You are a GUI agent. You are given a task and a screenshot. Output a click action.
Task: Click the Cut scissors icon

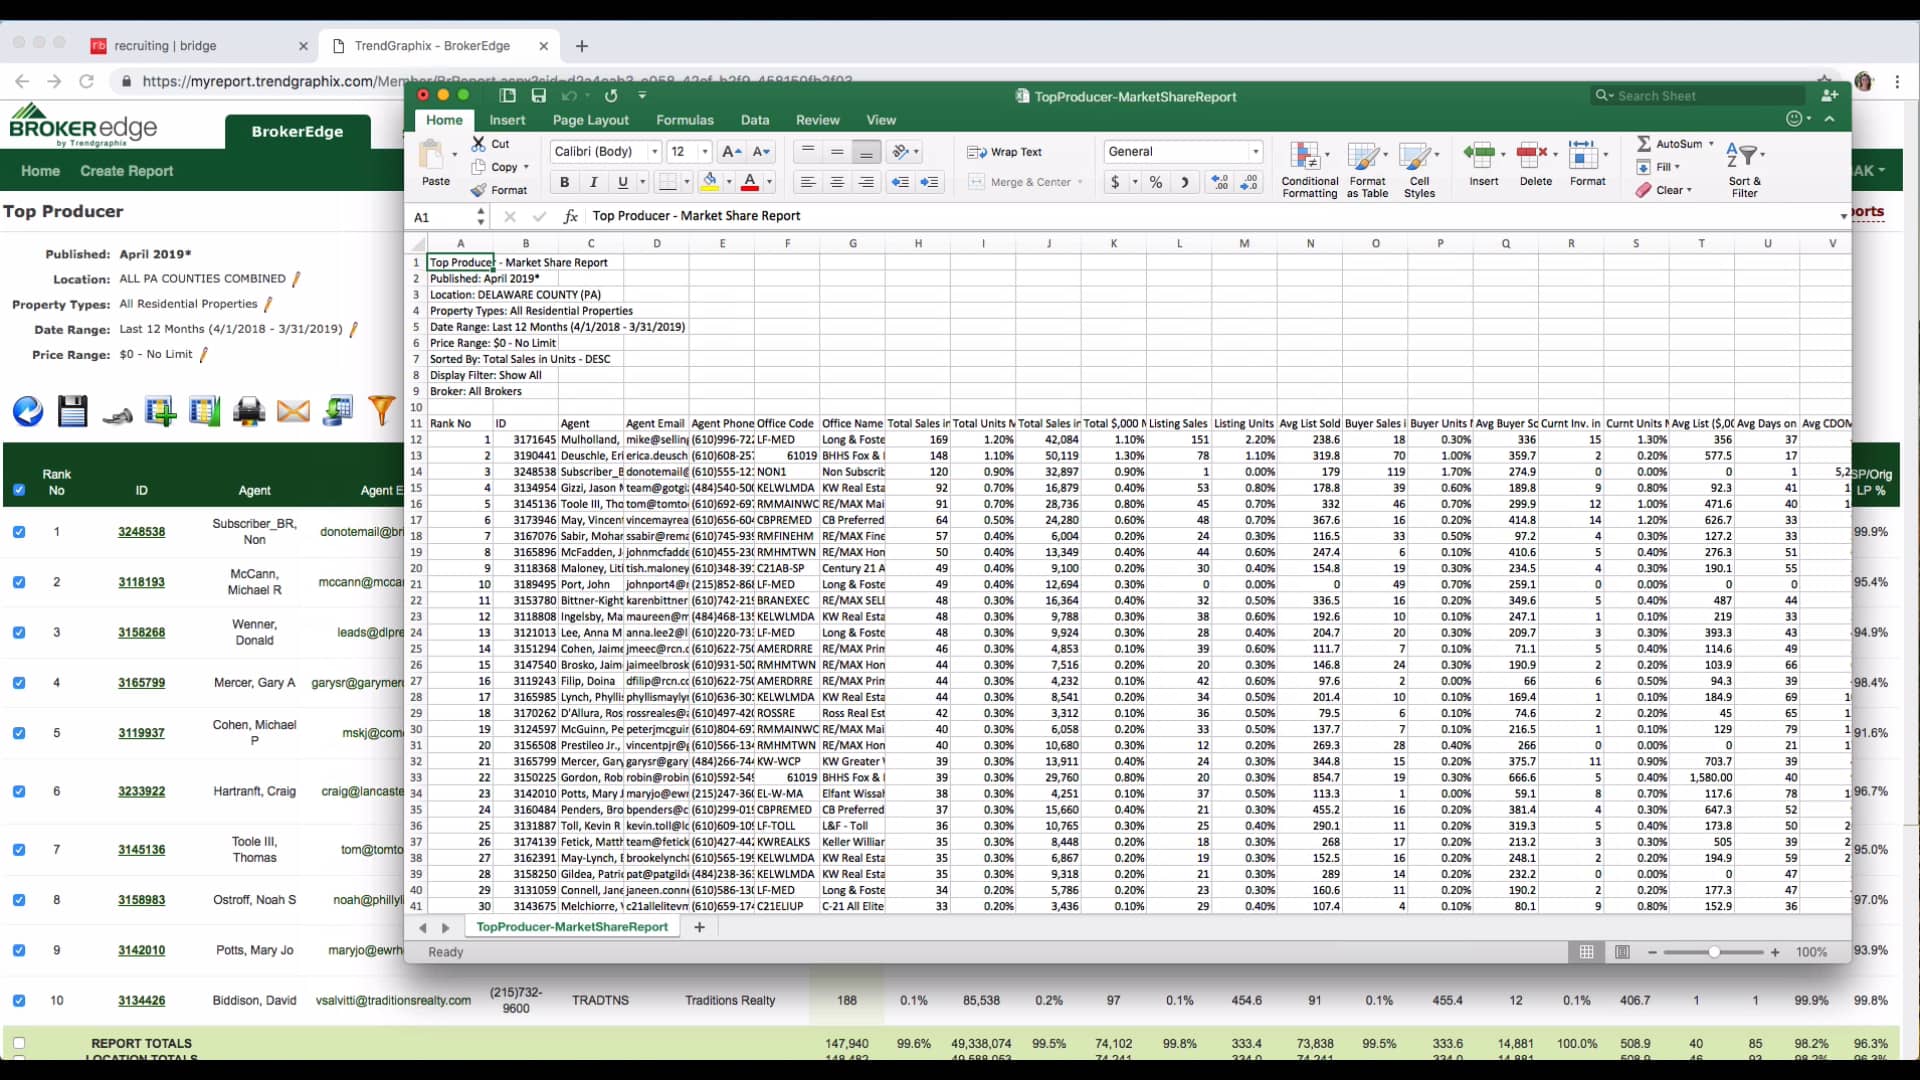pos(479,144)
